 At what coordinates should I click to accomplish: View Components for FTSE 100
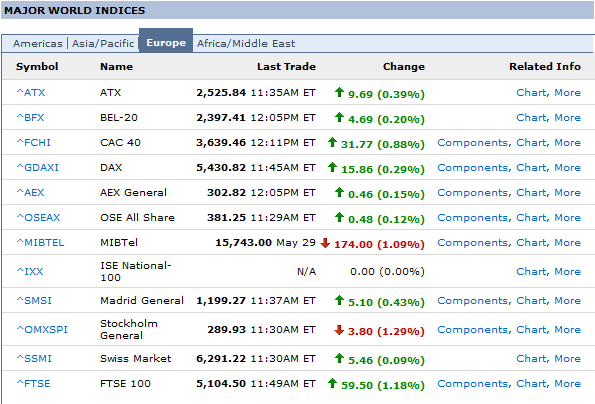pos(472,384)
